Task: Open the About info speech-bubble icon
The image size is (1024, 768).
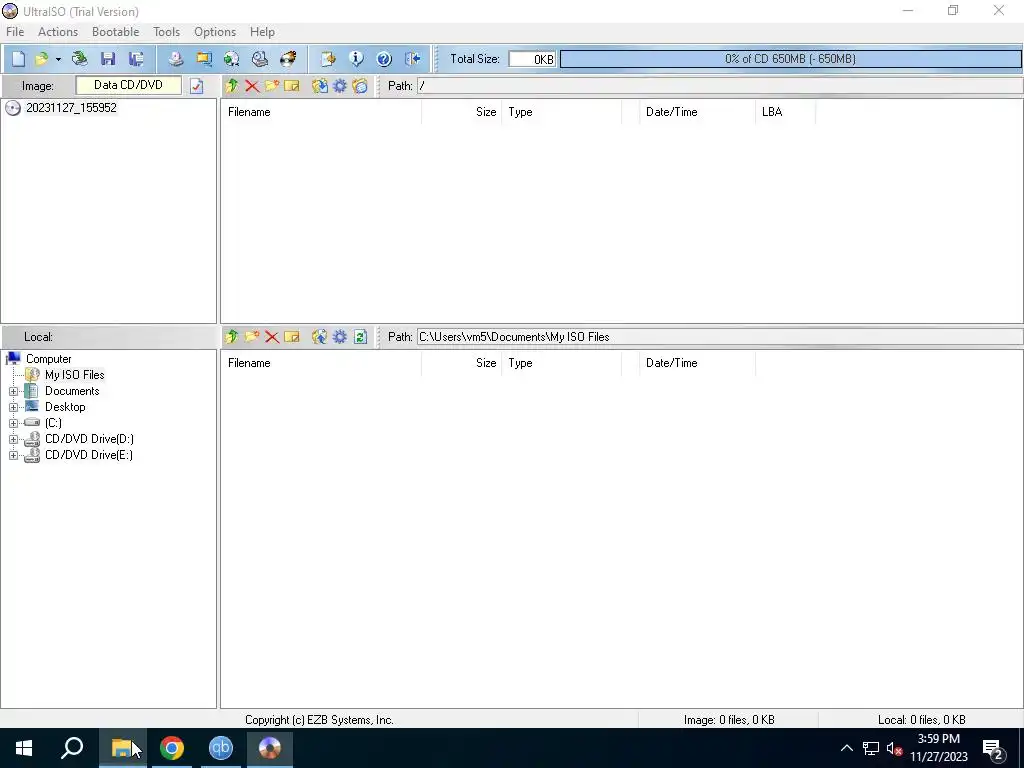Action: pyautogui.click(x=356, y=59)
